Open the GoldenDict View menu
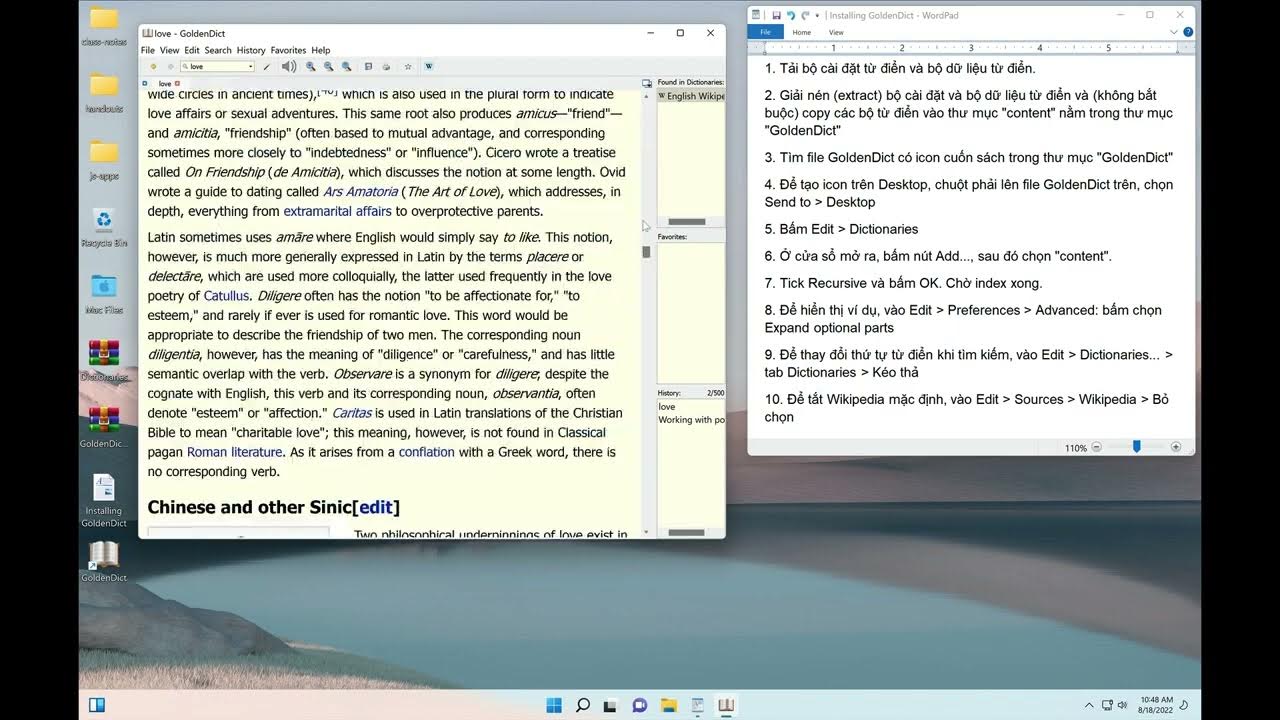Image resolution: width=1280 pixels, height=720 pixels. pos(169,50)
